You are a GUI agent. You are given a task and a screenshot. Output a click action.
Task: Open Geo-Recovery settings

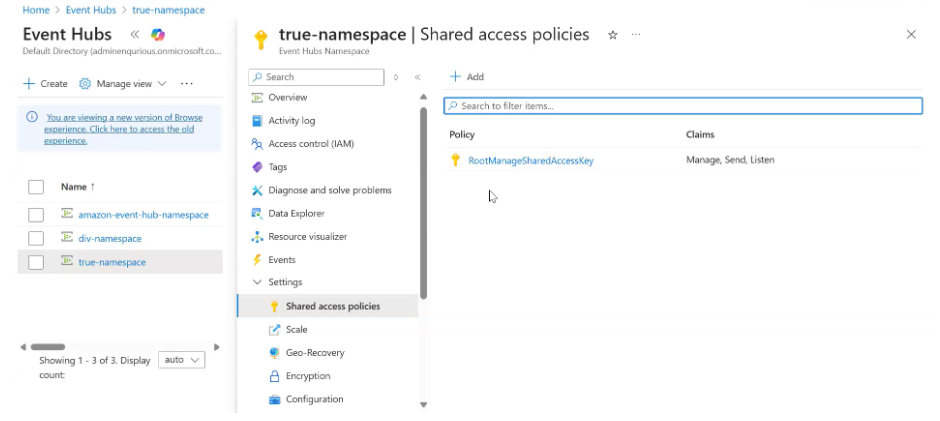314,353
